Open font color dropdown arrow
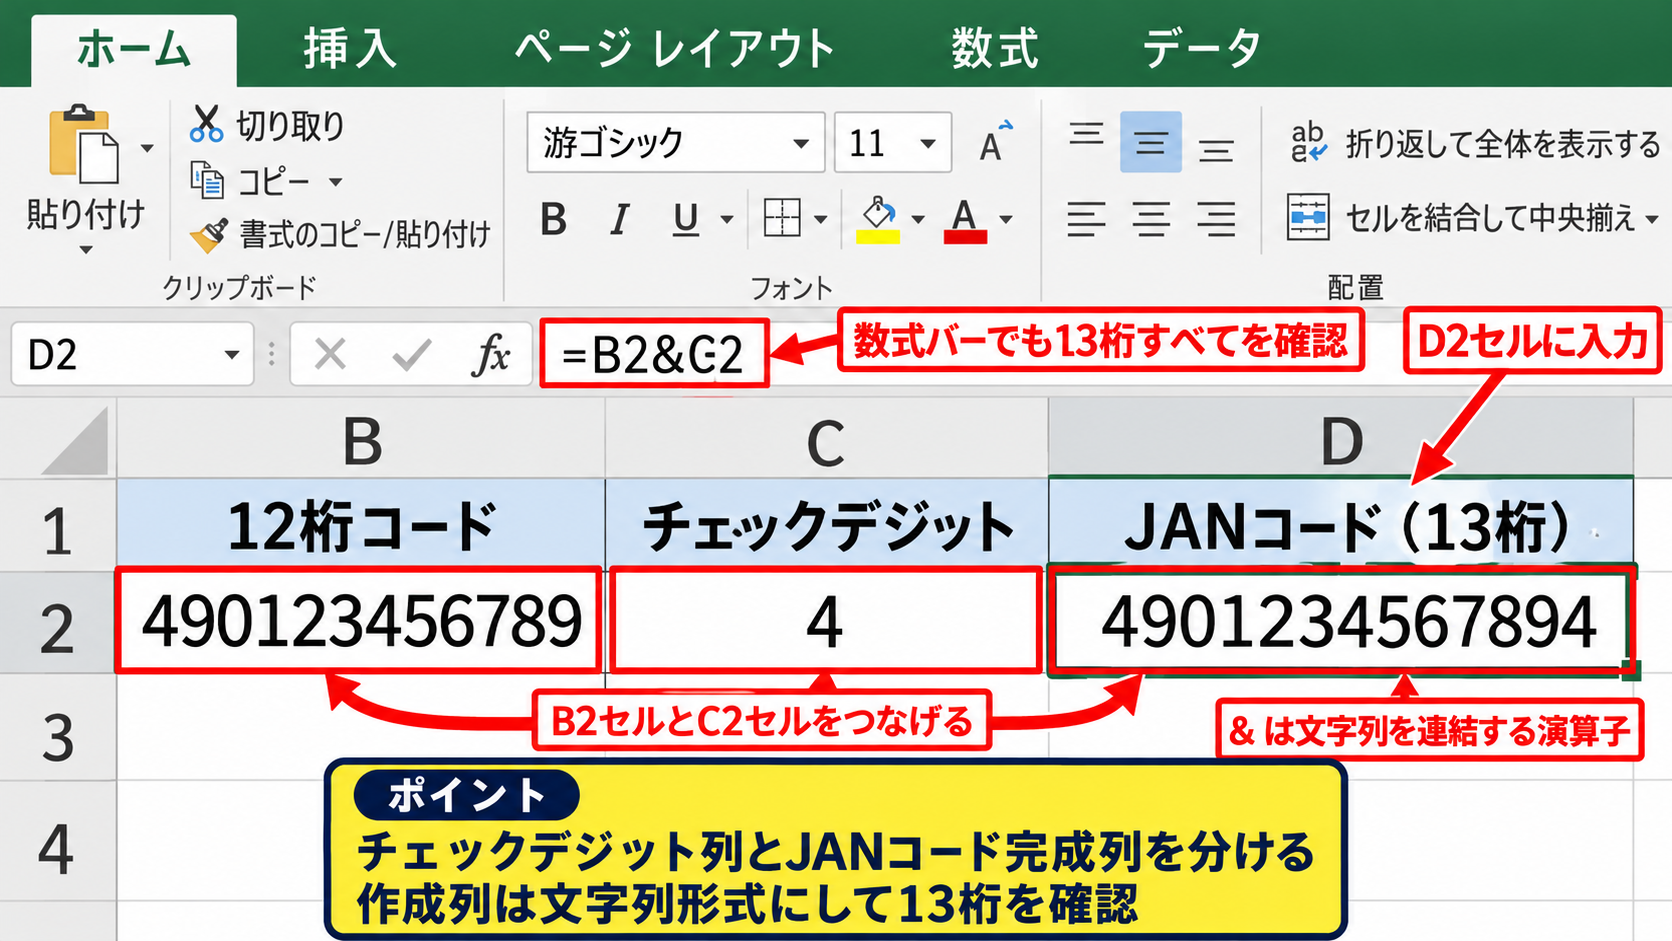The image size is (1672, 941). tap(1006, 220)
